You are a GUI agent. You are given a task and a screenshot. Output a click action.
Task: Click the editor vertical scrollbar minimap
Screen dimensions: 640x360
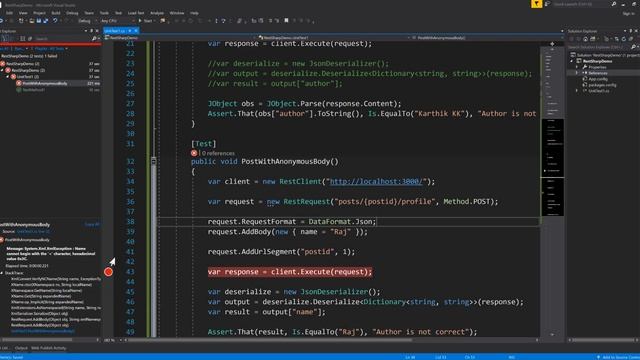(x=552, y=190)
